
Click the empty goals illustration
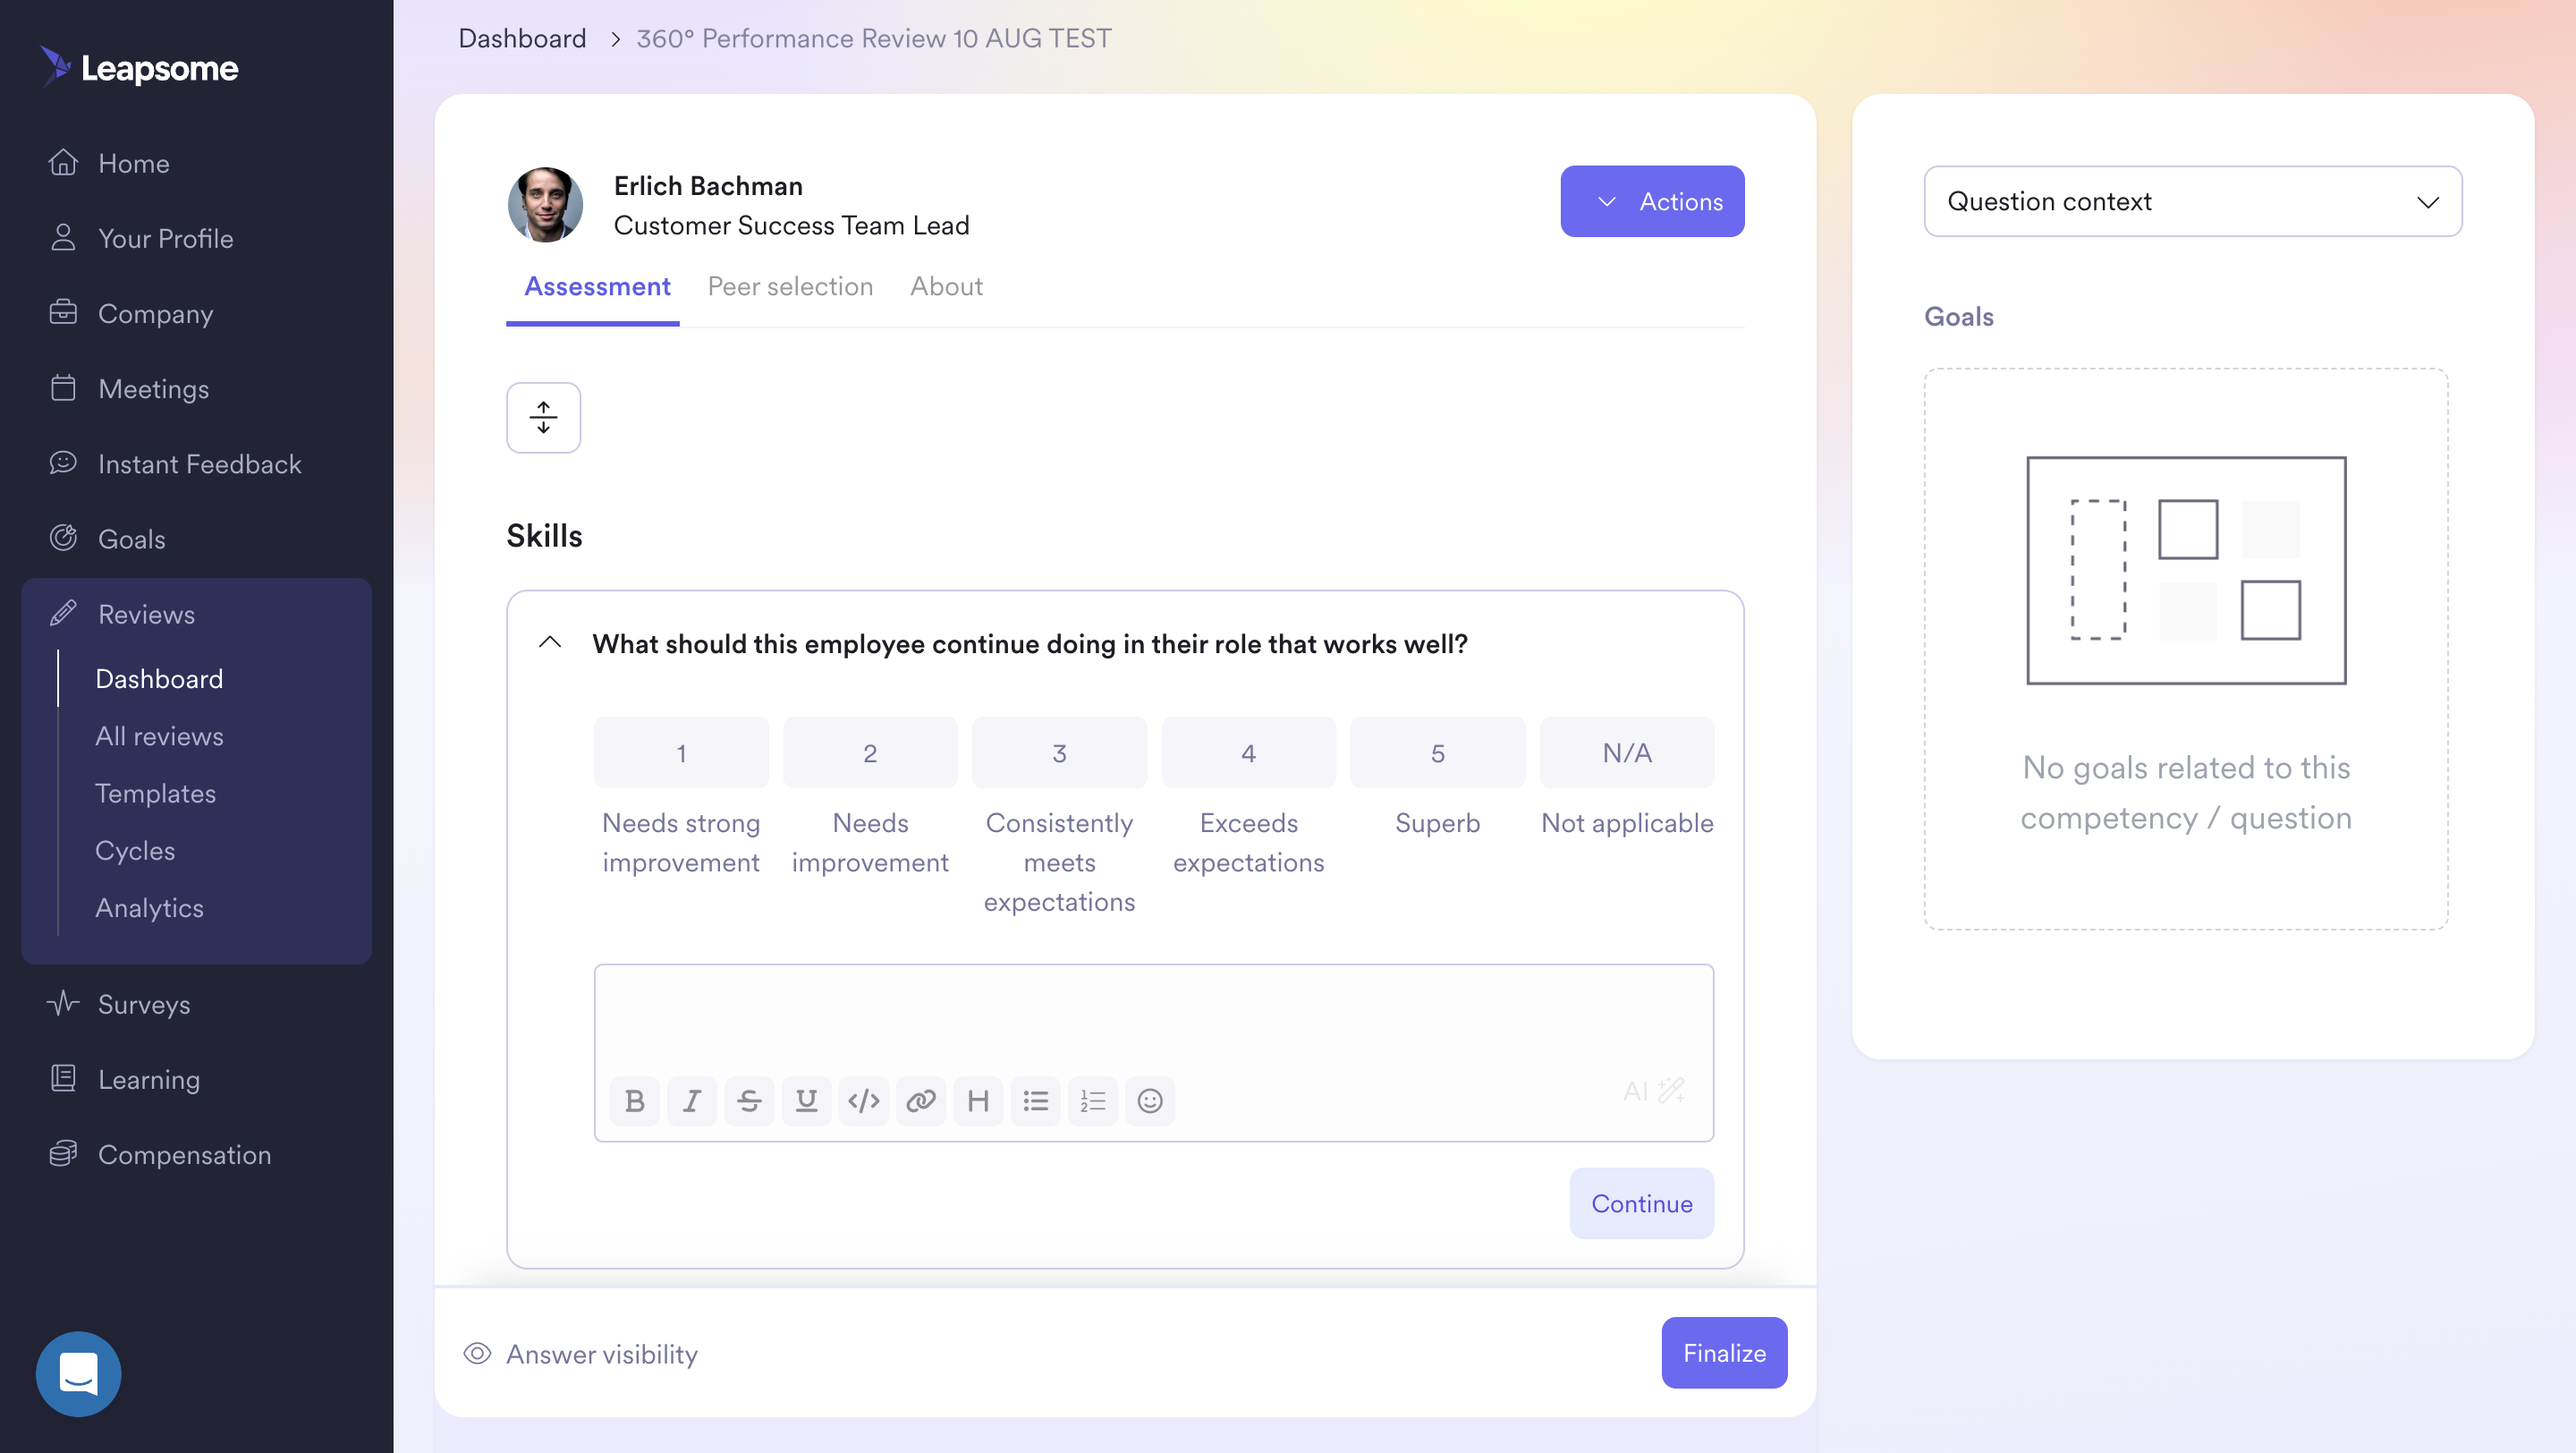coord(2186,570)
